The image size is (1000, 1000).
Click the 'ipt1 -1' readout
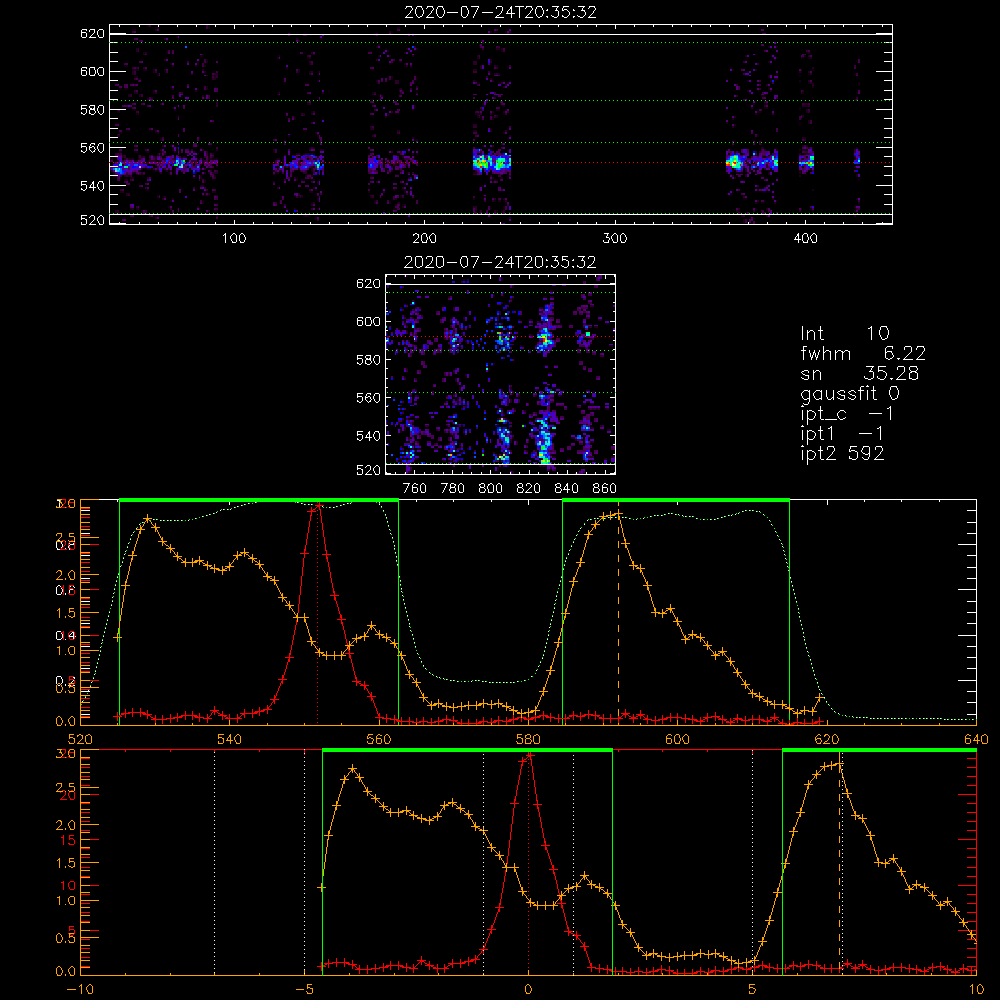click(842, 434)
